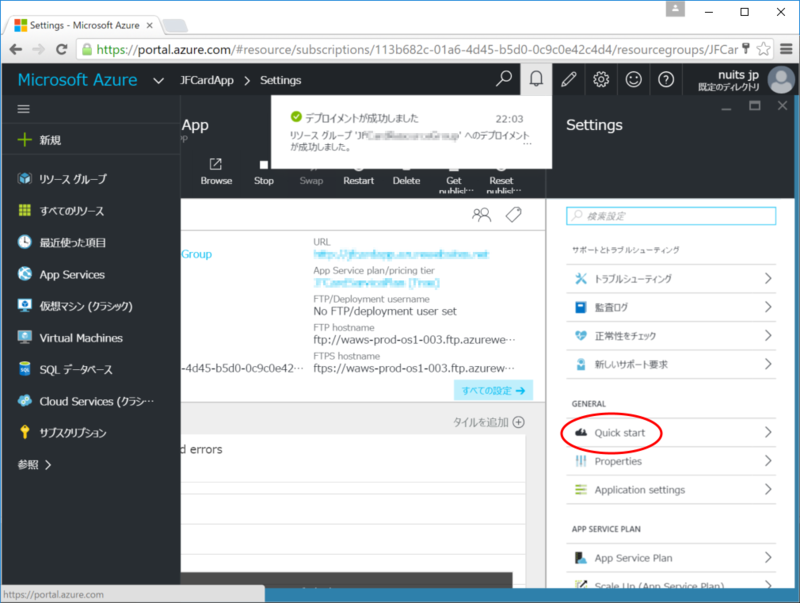Open Application settings item
This screenshot has width=800, height=603.
click(x=670, y=490)
